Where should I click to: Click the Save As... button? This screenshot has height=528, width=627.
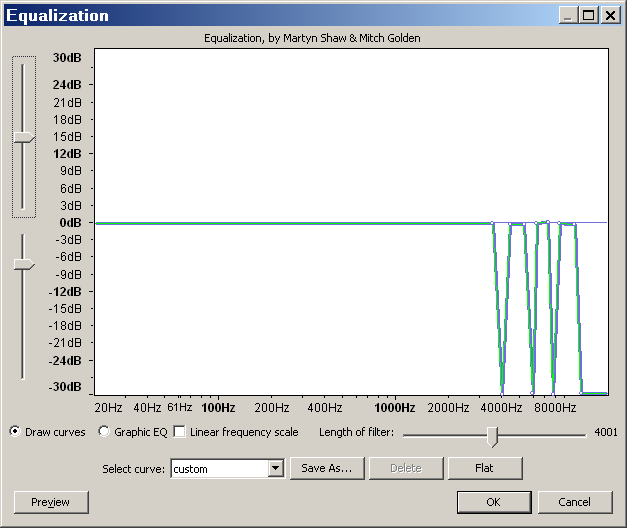[327, 468]
